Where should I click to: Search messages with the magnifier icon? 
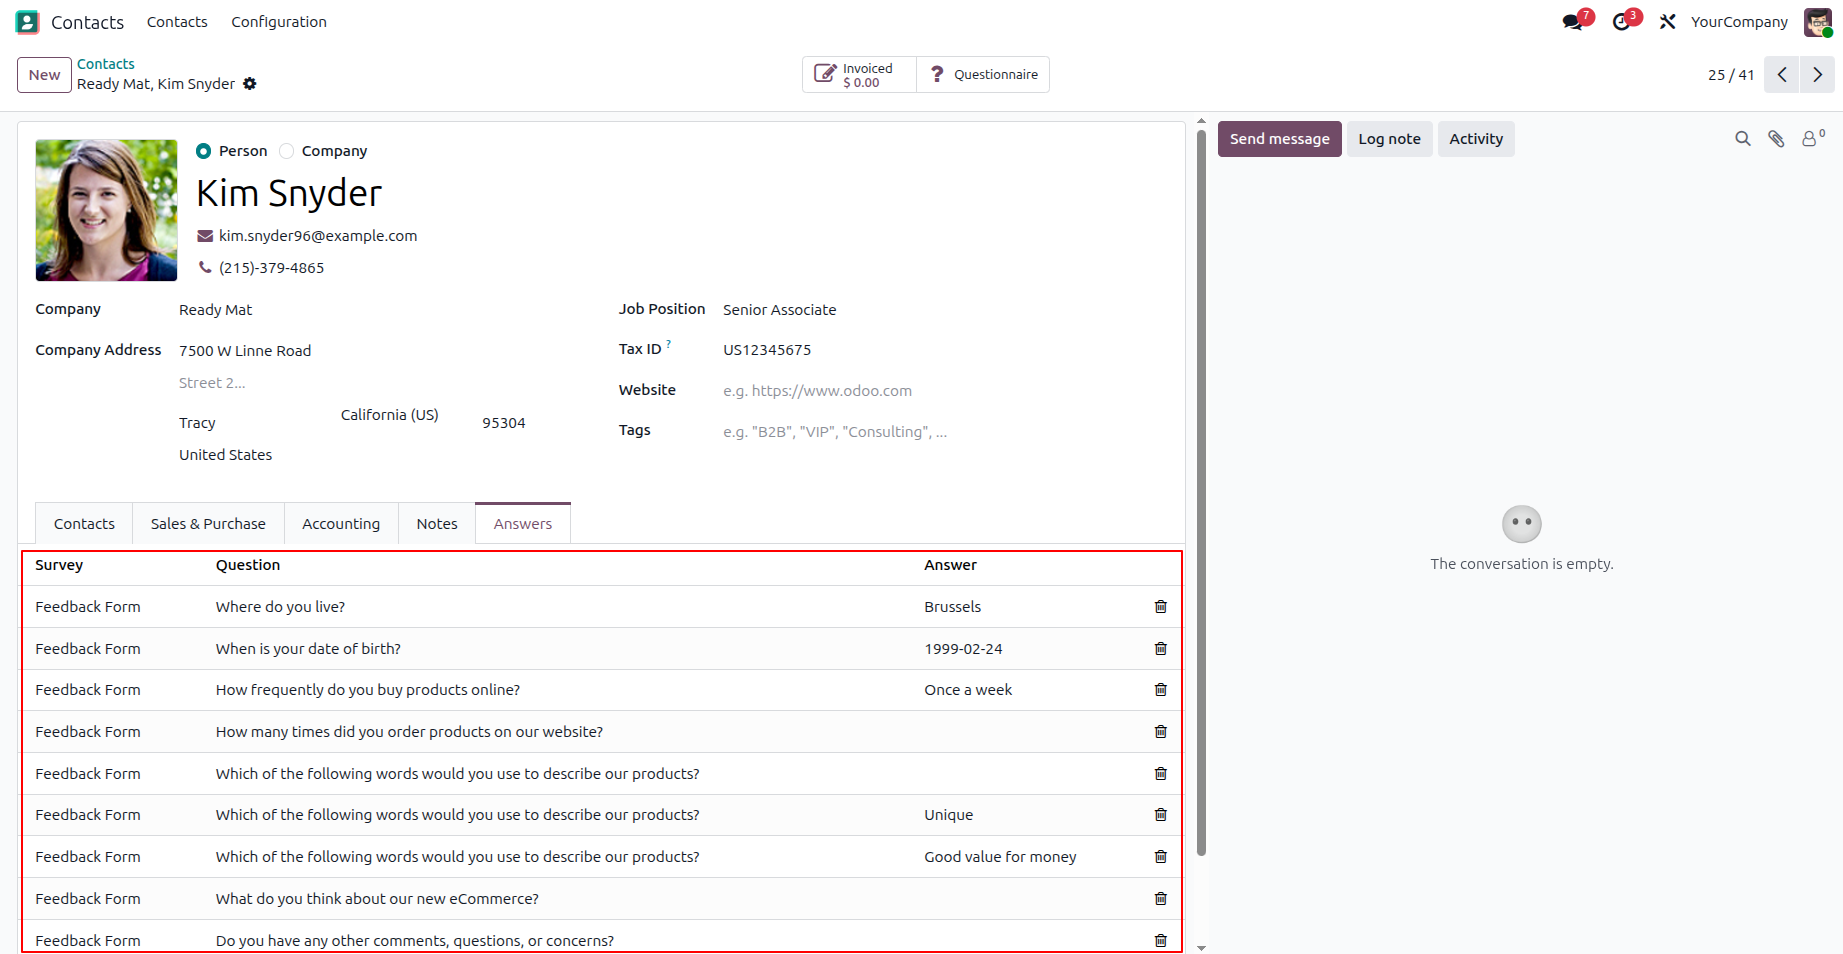point(1743,139)
